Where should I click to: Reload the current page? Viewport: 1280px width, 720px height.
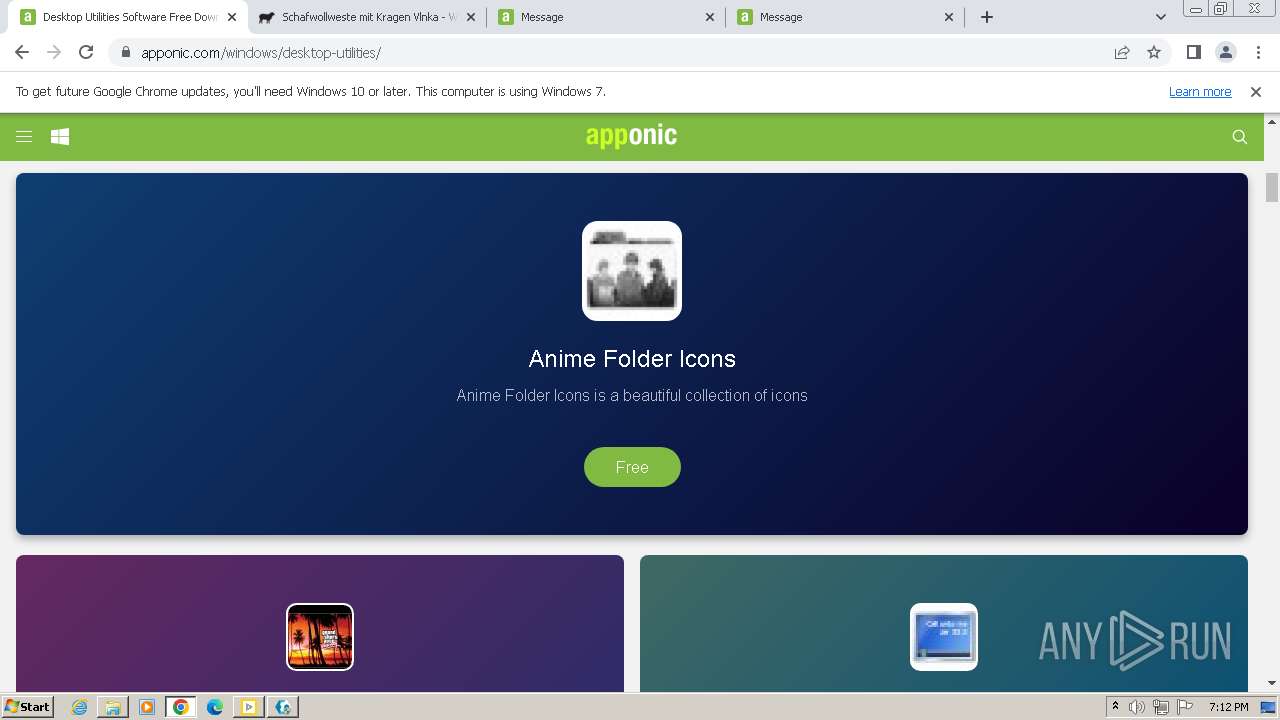pos(86,52)
